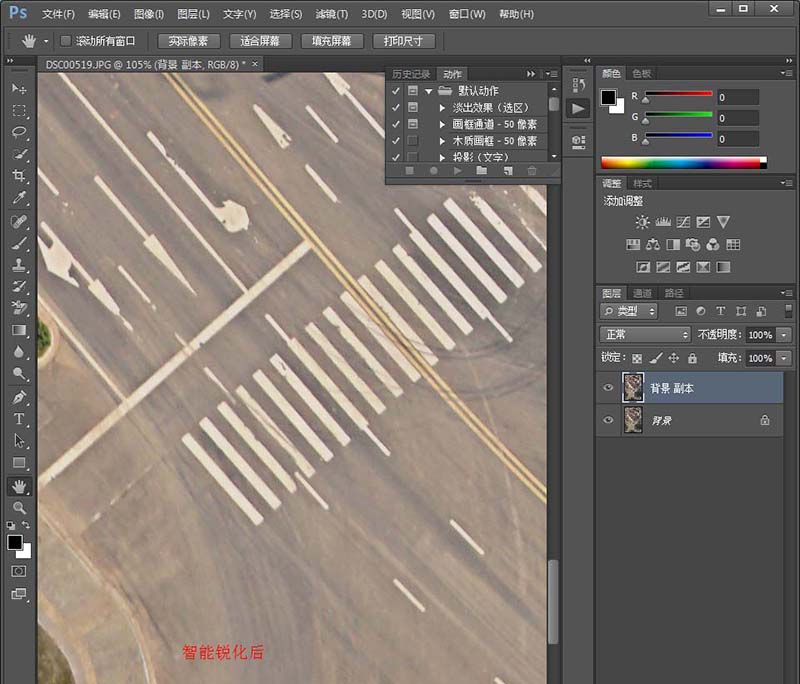Hide the 背景 副本 layer
The height and width of the screenshot is (684, 800).
click(x=608, y=388)
